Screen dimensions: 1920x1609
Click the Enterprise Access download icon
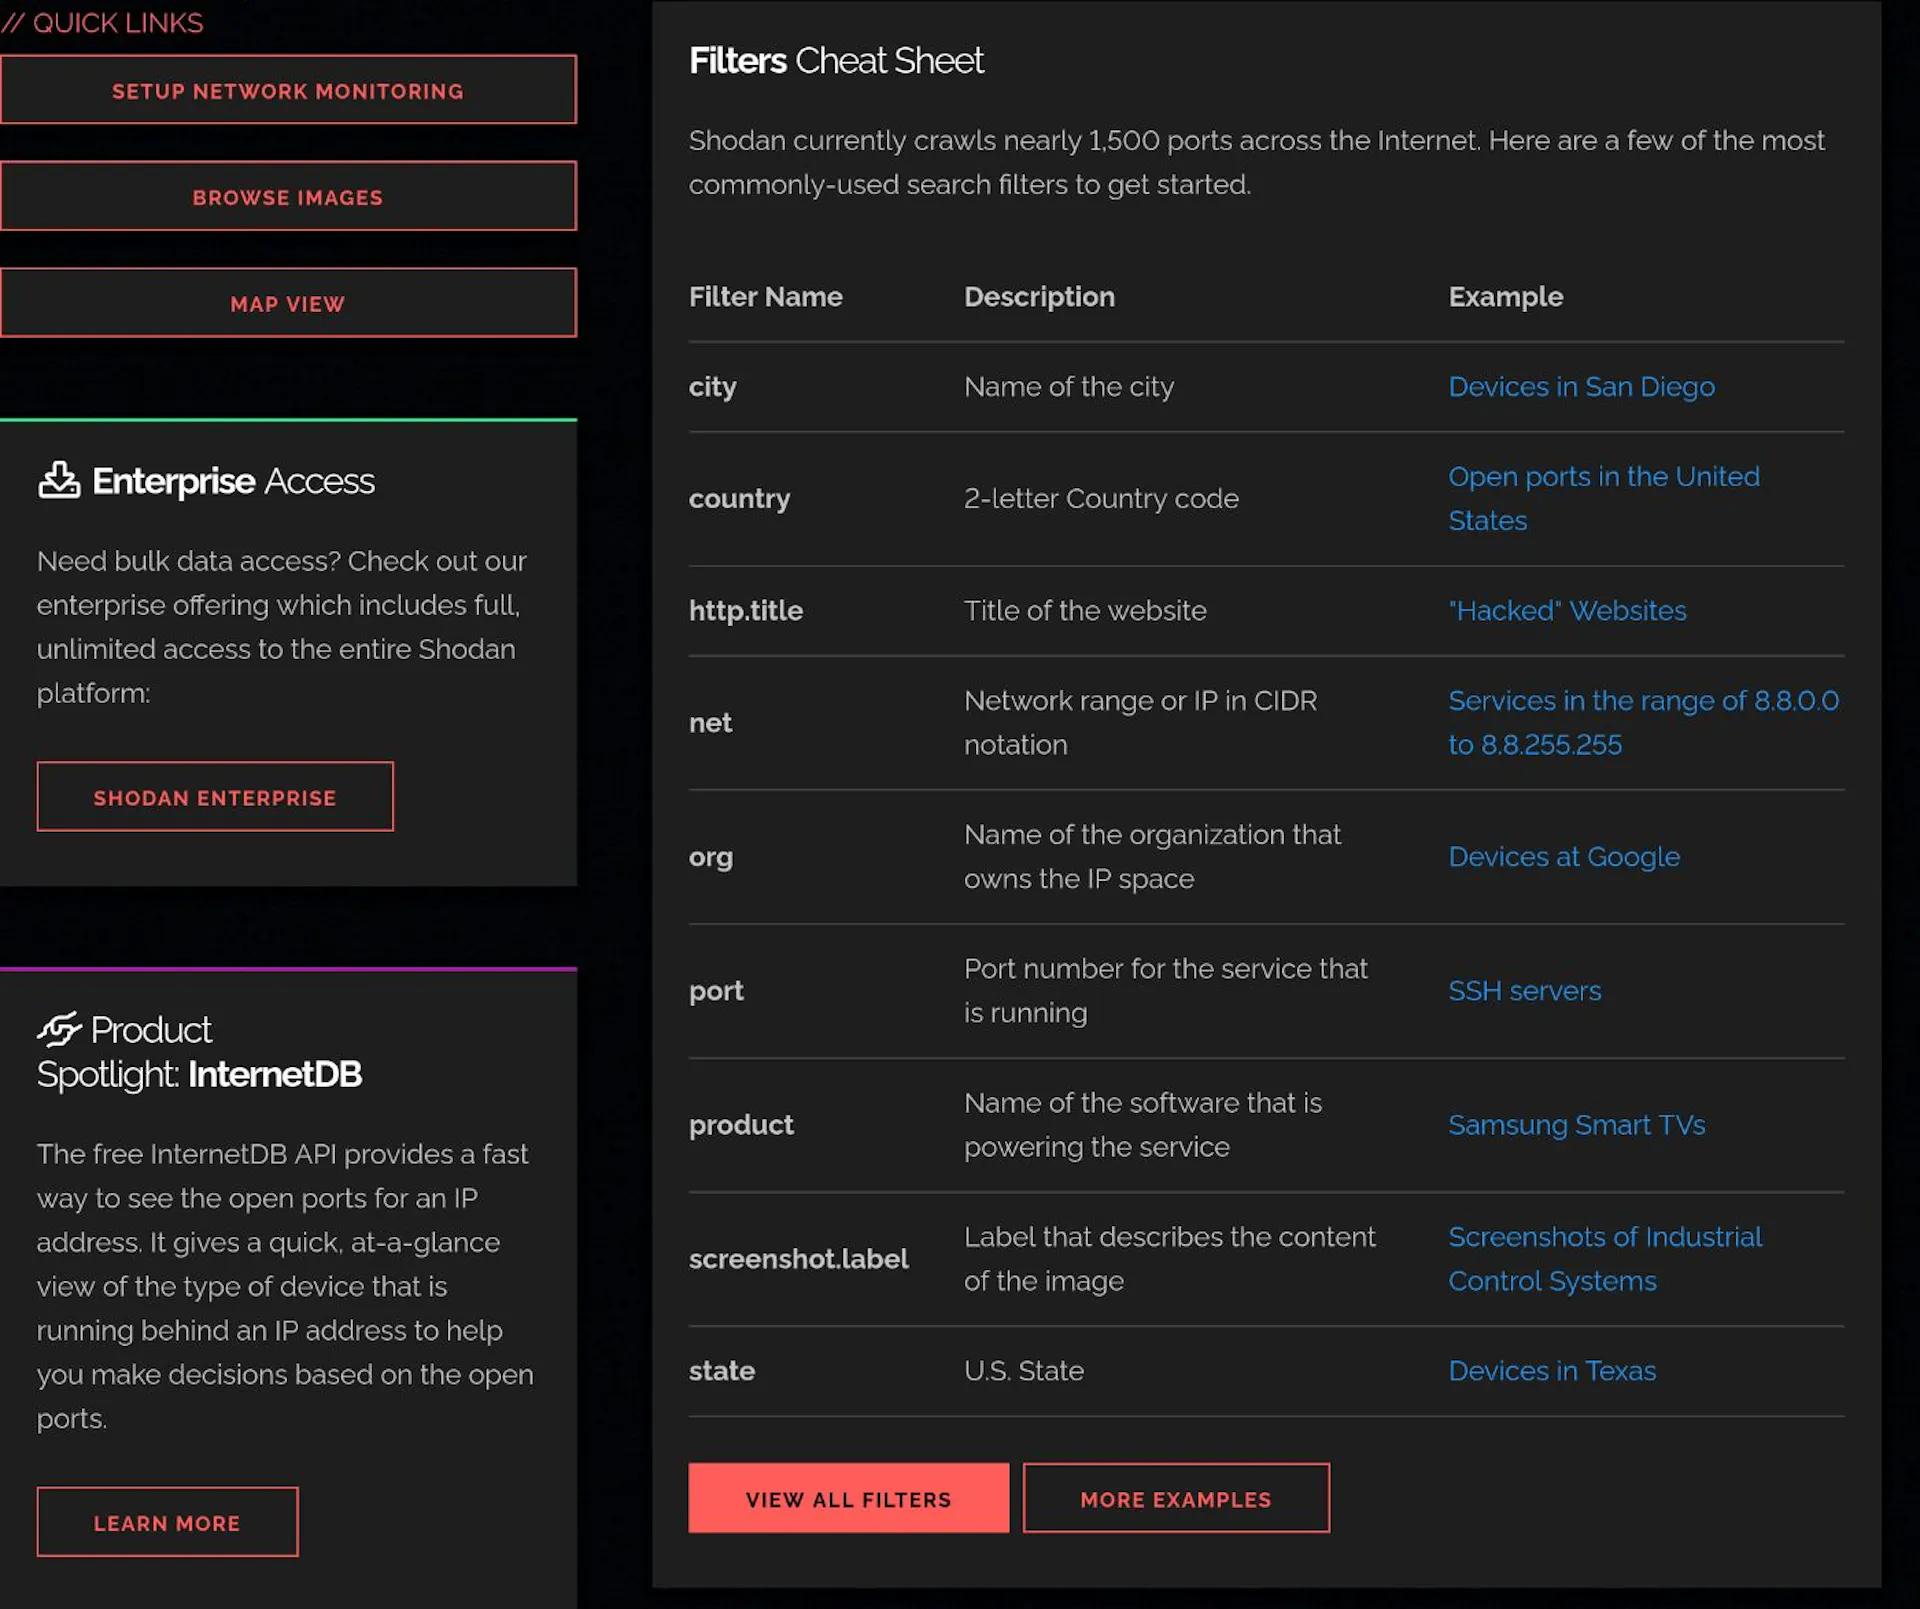click(x=59, y=480)
